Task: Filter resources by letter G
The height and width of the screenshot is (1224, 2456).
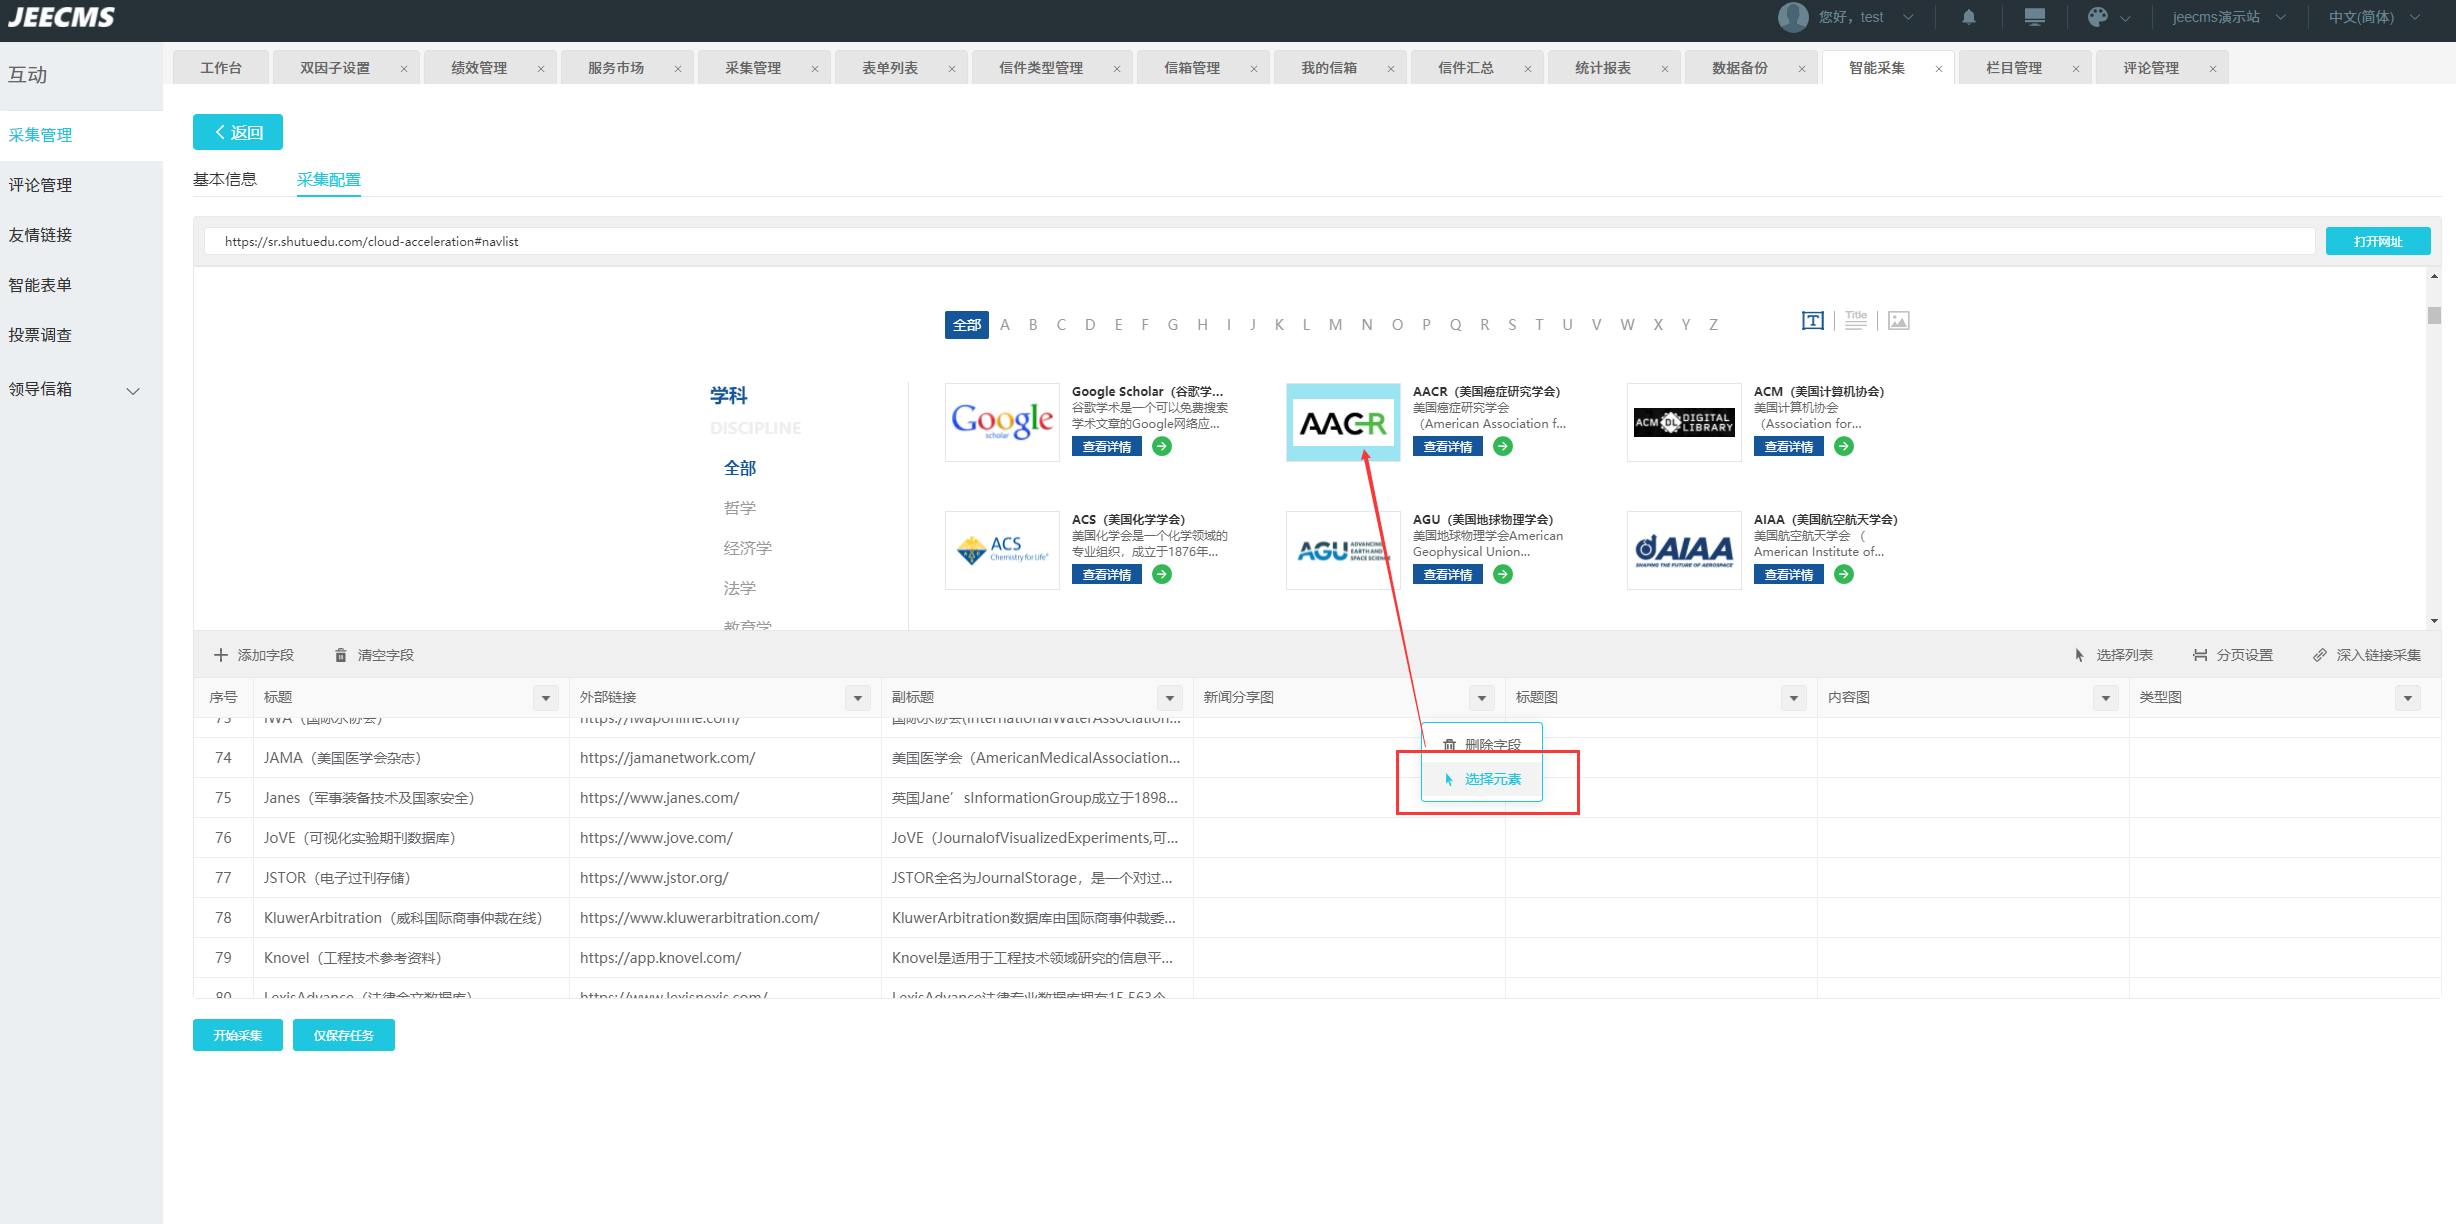Action: (x=1173, y=325)
